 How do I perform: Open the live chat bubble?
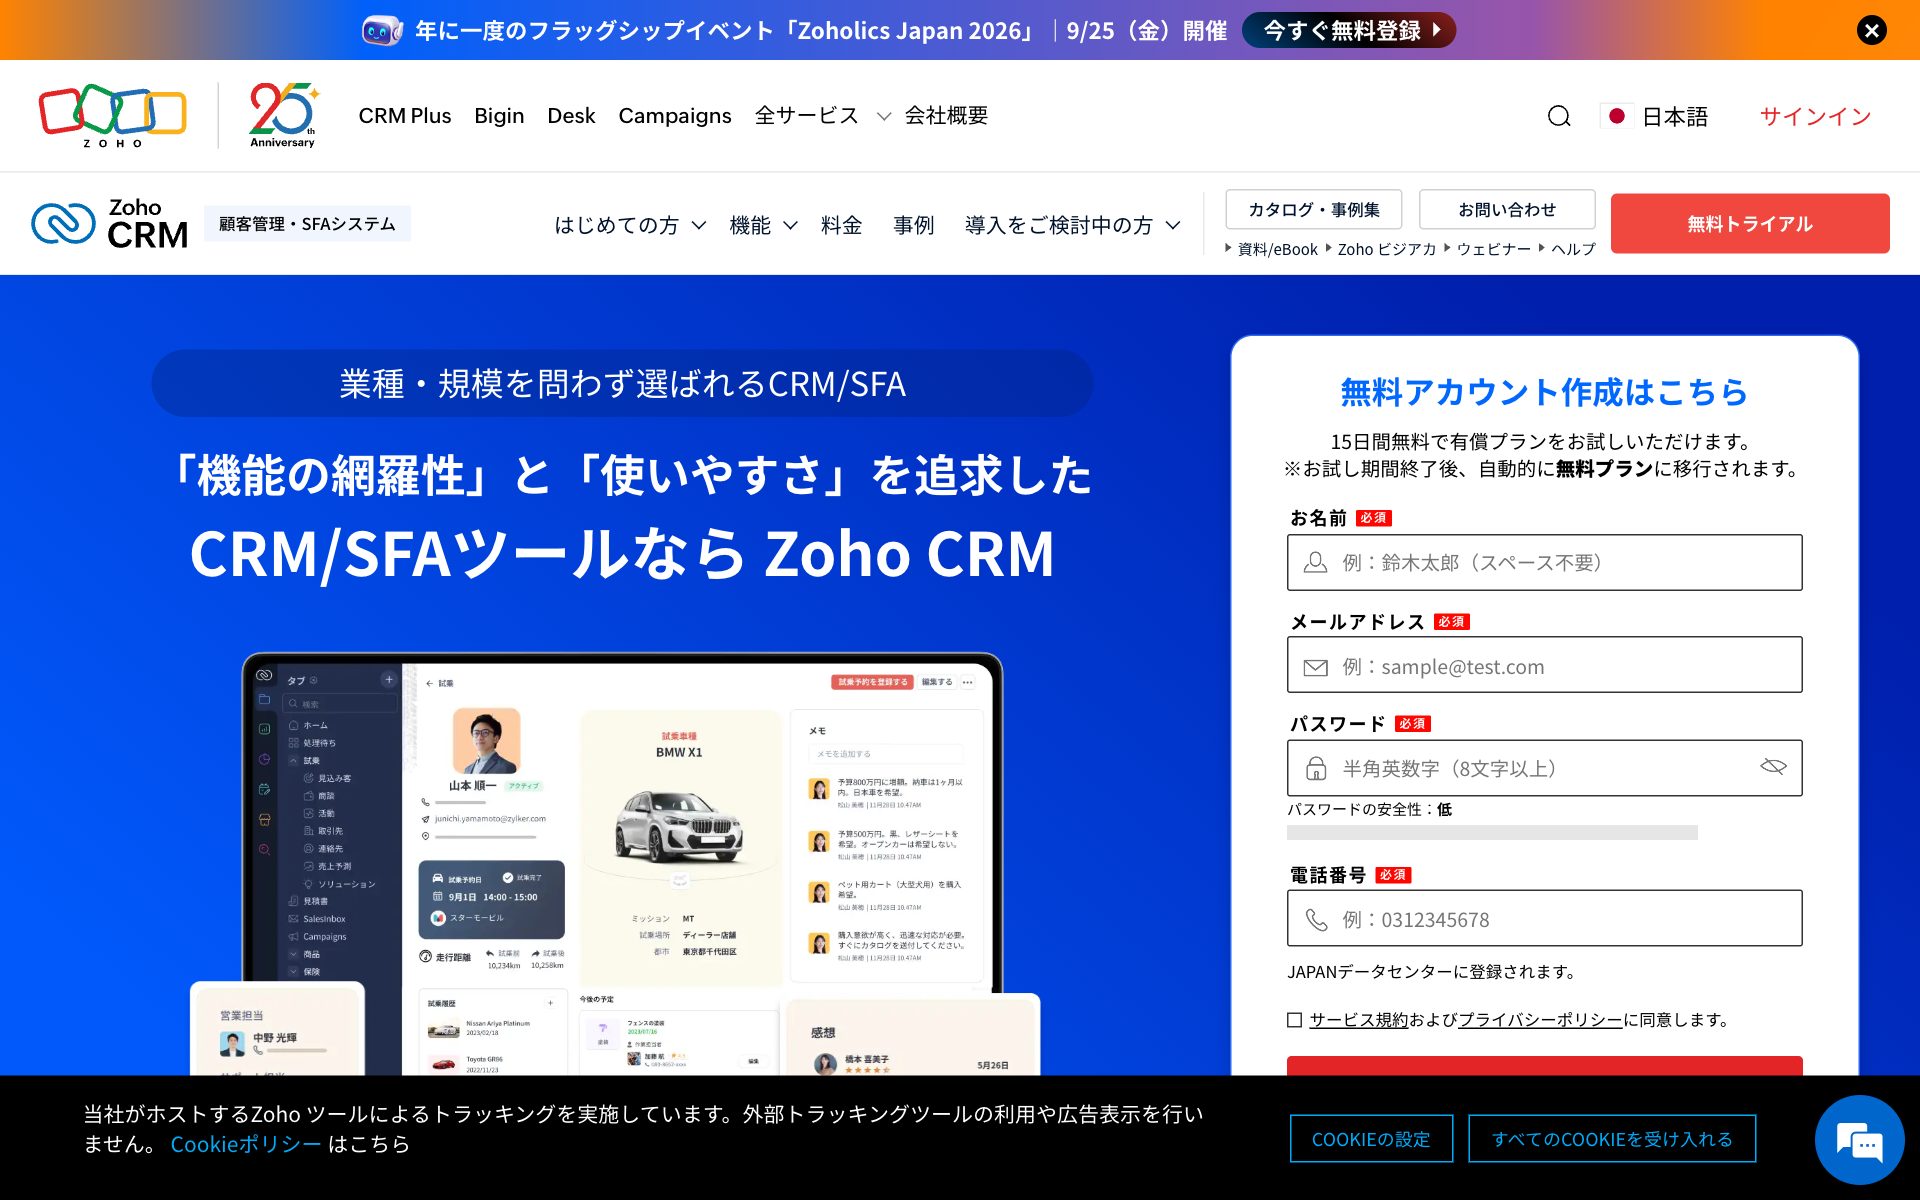pyautogui.click(x=1859, y=1140)
